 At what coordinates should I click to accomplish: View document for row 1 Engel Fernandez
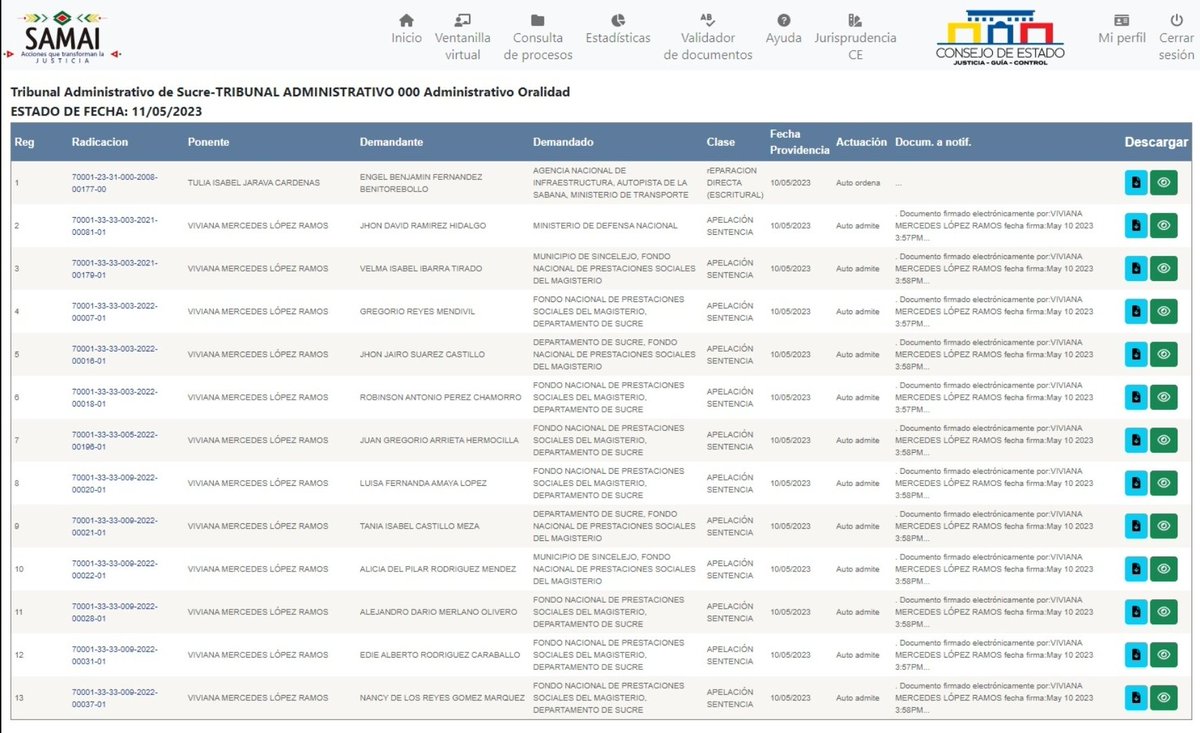[x=1163, y=182]
